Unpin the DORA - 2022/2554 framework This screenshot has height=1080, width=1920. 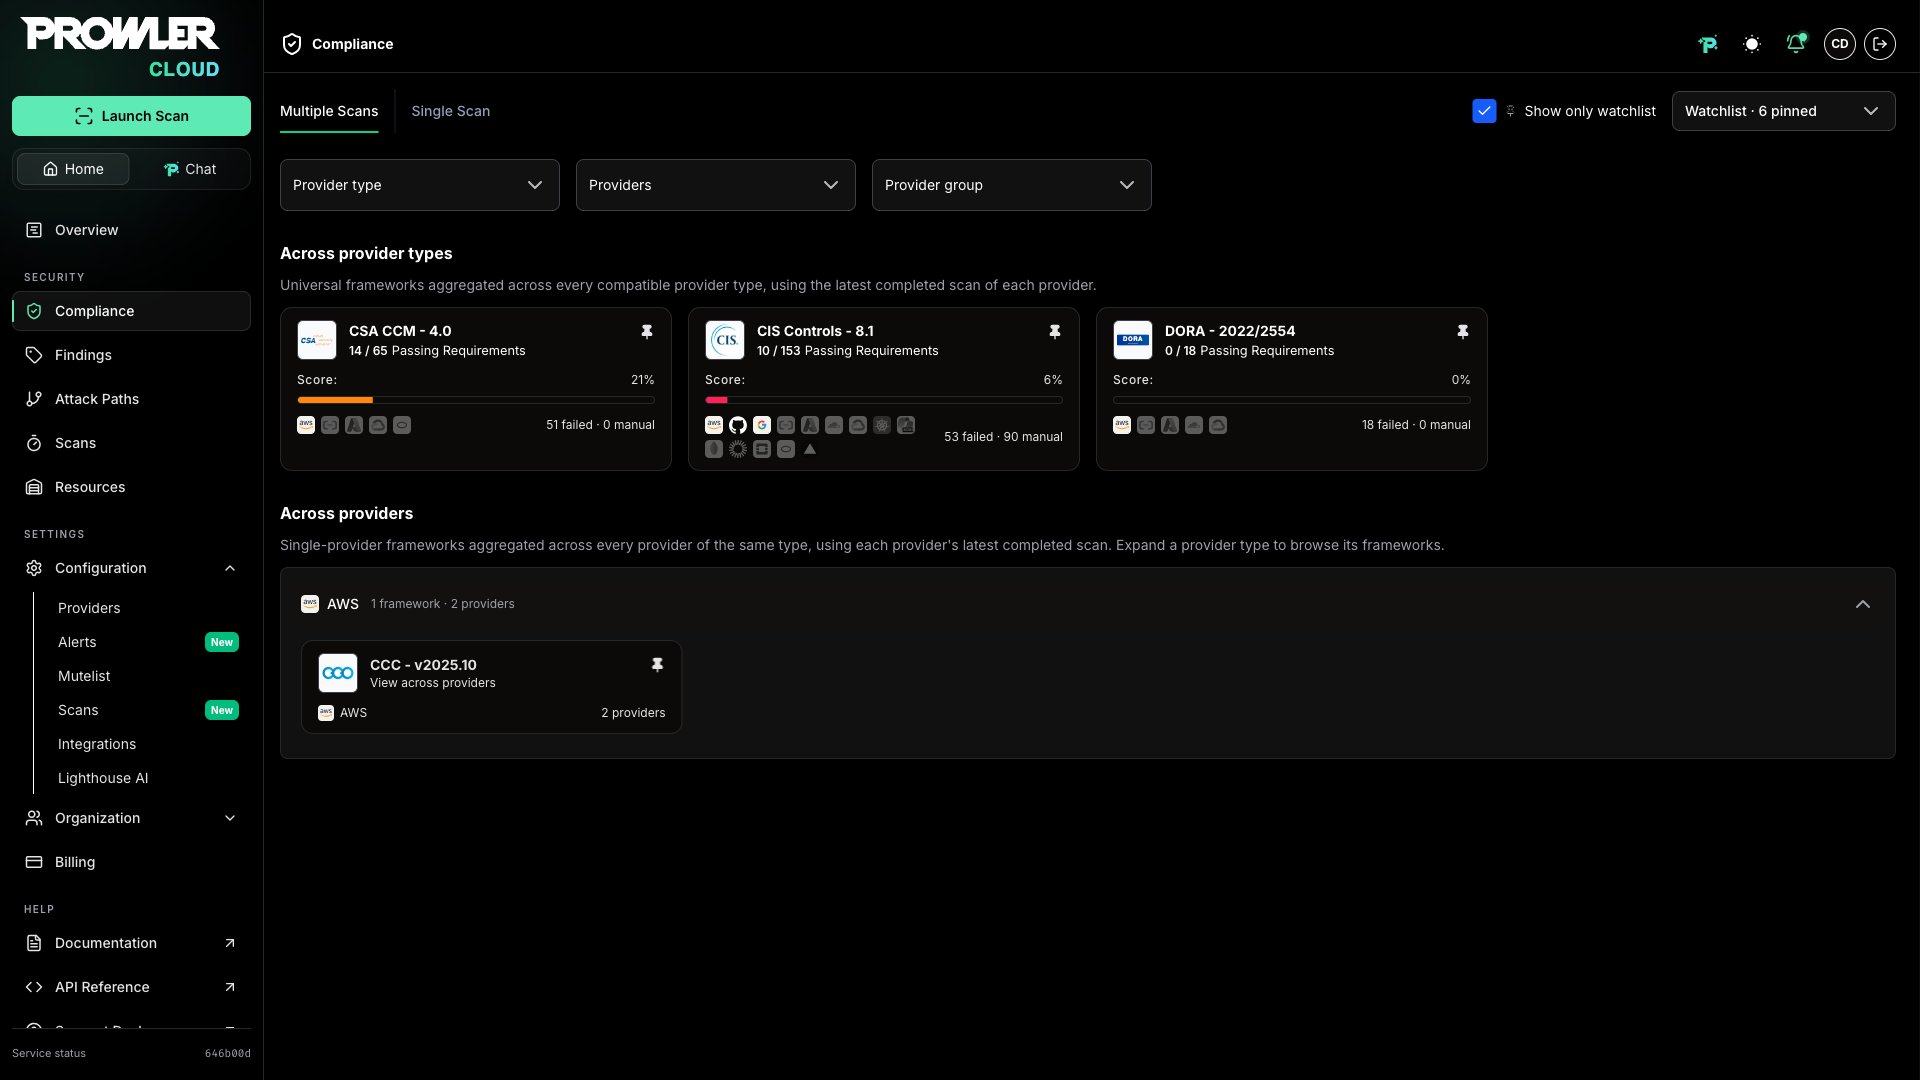(1463, 331)
